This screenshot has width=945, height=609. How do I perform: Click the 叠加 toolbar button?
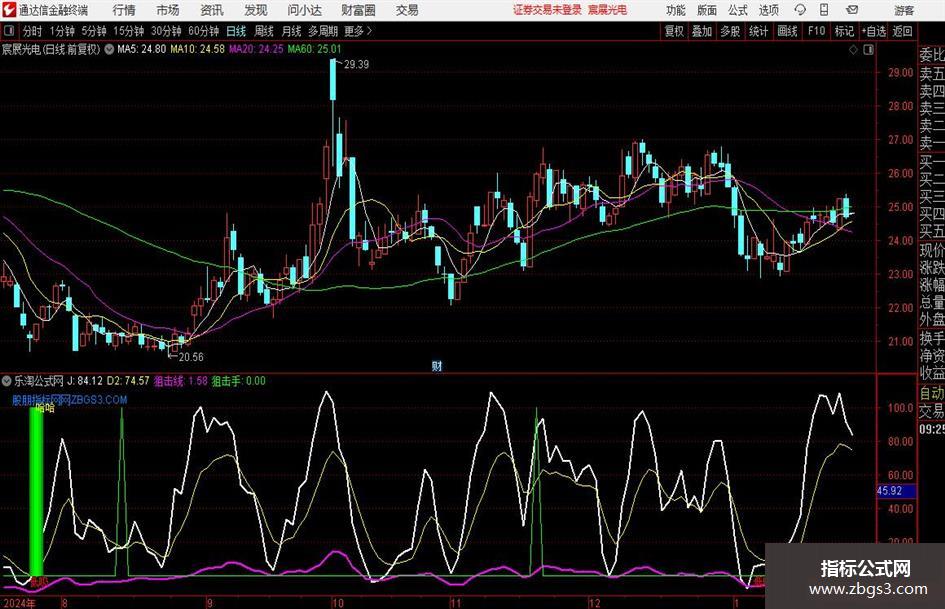click(x=702, y=31)
